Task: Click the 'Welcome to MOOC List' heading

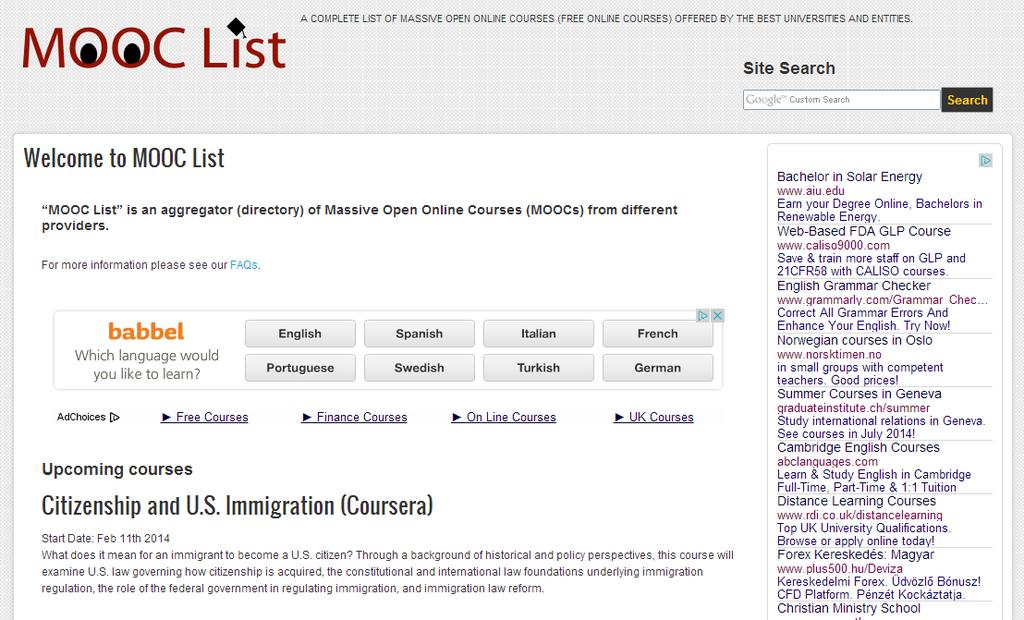Action: 124,158
